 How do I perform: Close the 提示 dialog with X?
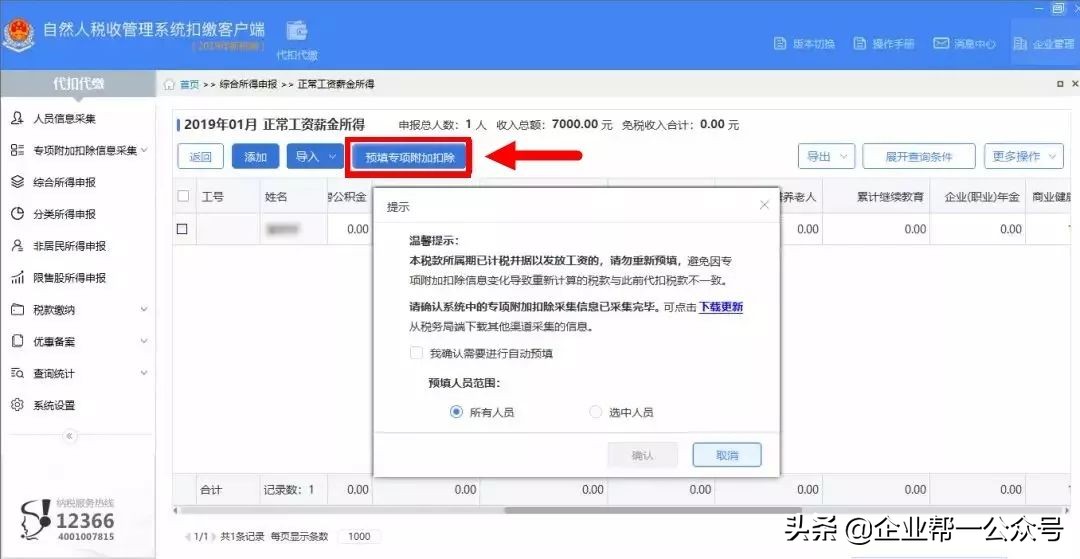(x=764, y=205)
